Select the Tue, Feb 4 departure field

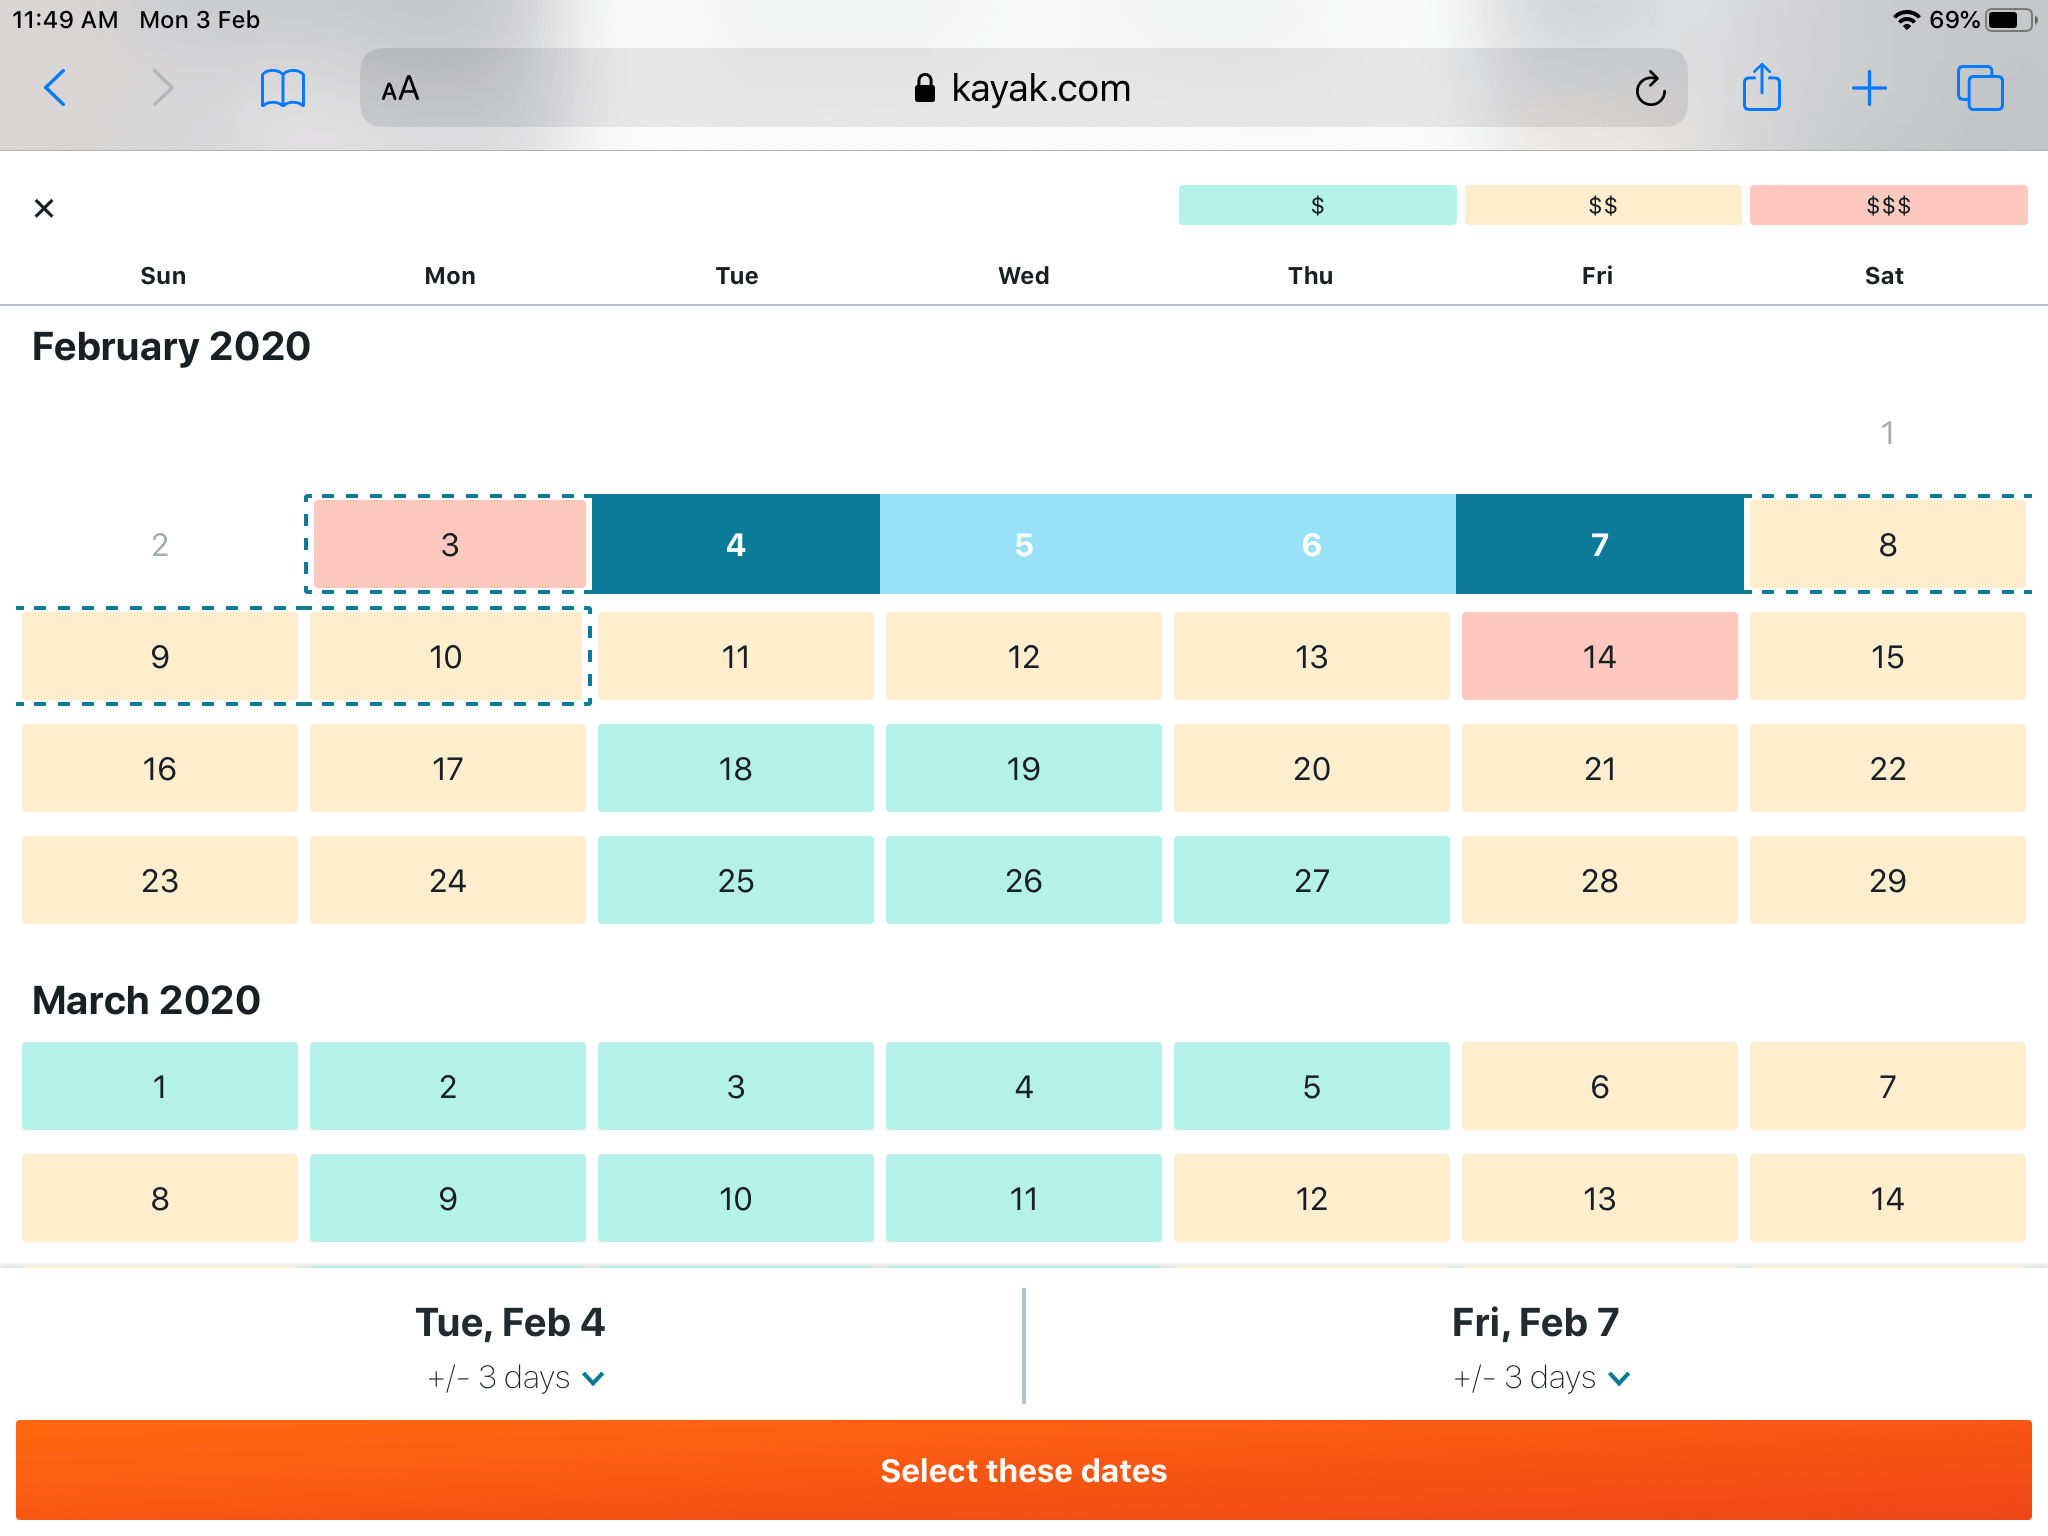click(510, 1323)
